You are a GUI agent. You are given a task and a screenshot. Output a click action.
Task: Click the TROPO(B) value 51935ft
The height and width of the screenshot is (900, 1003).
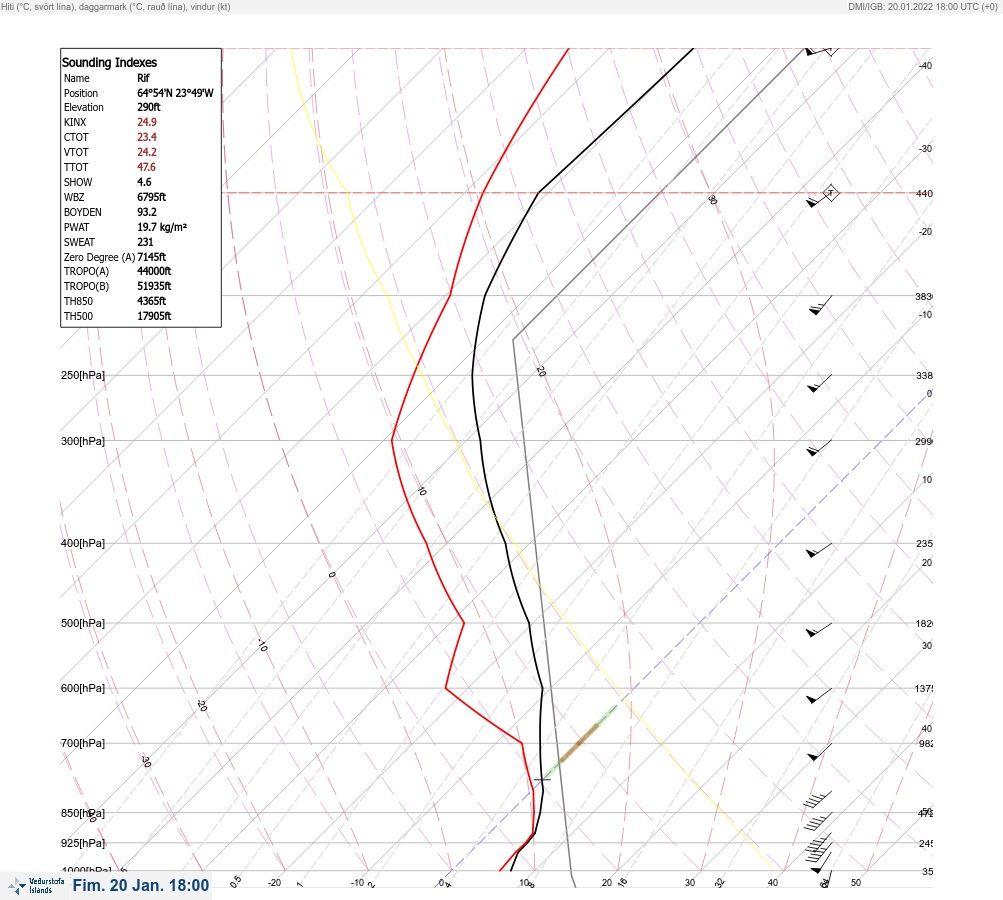(154, 286)
